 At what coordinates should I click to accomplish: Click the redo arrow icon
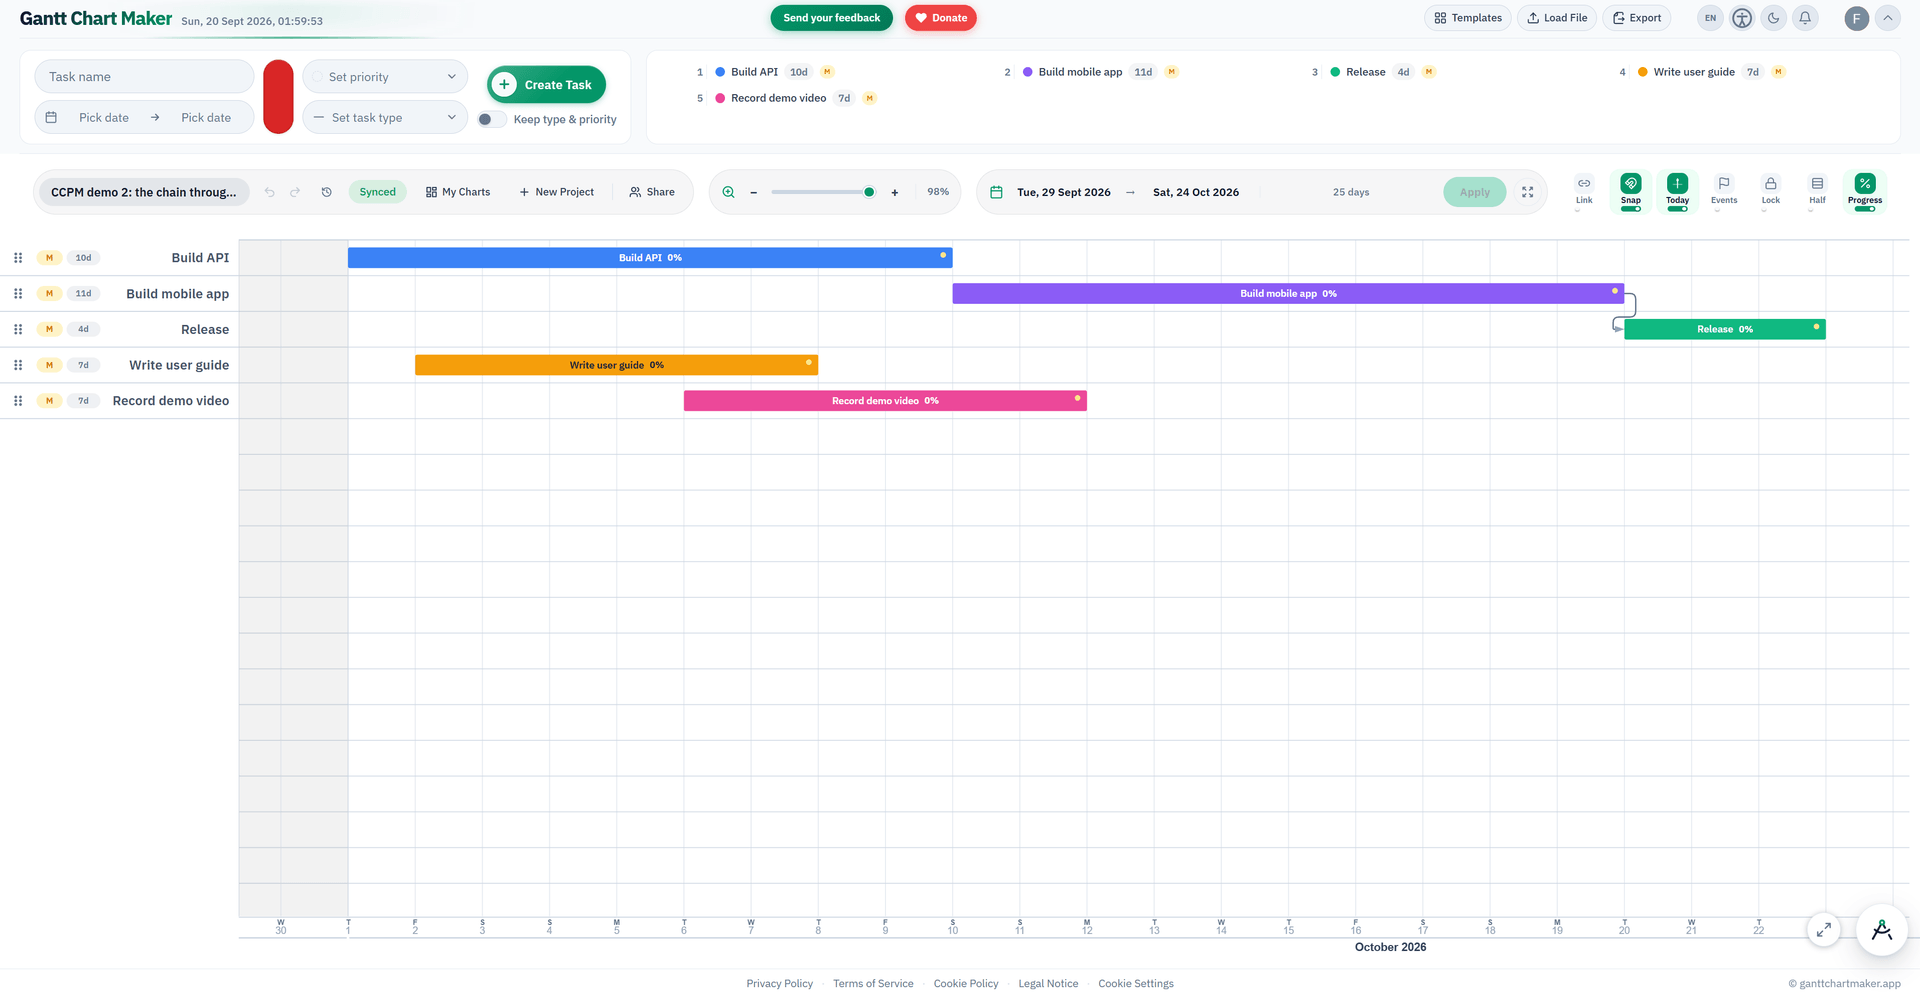(x=295, y=192)
